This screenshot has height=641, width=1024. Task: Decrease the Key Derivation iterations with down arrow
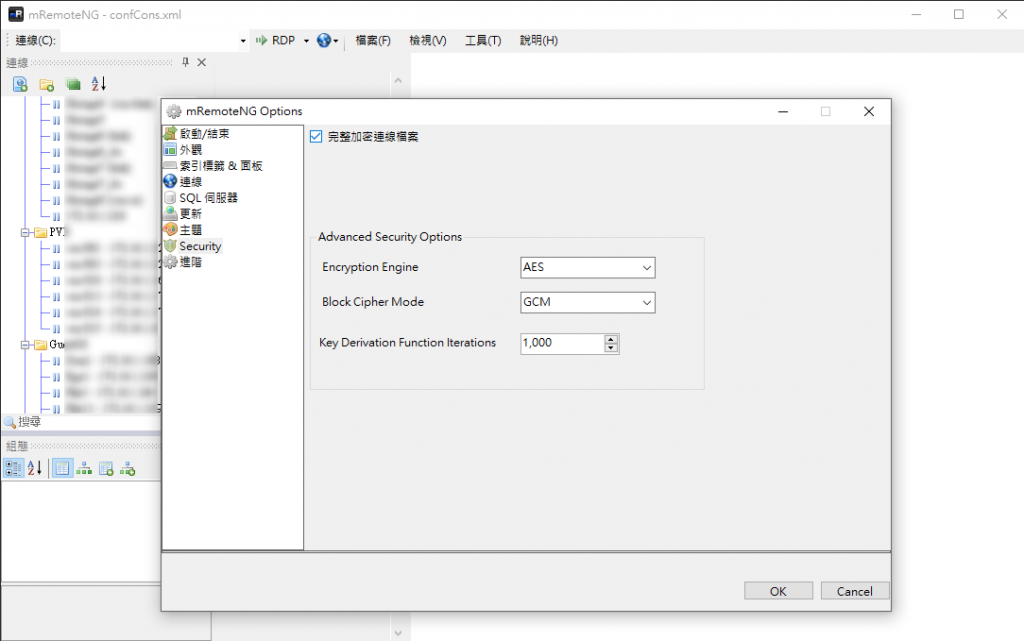[611, 348]
